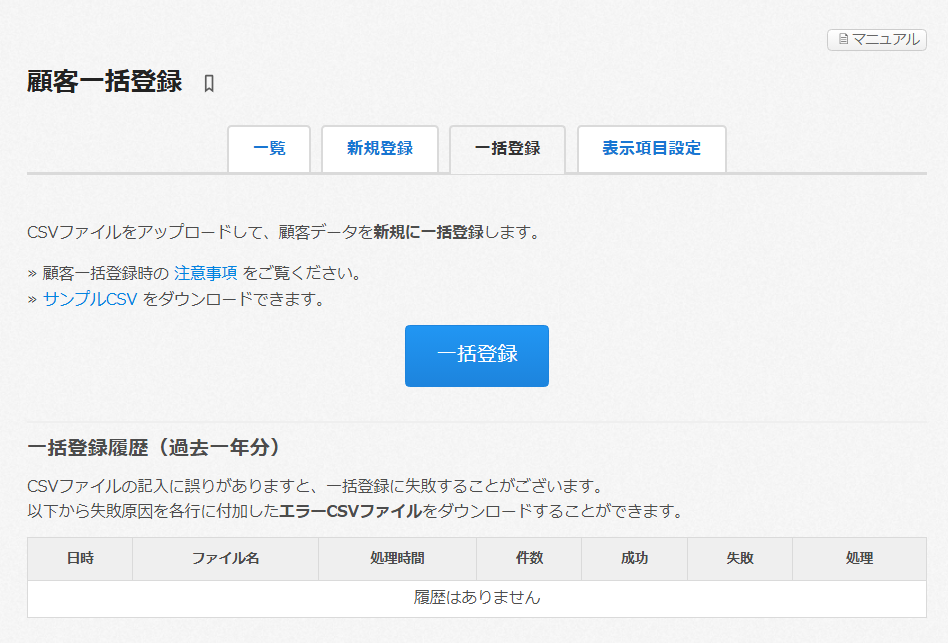Viewport: 948px width, 643px height.
Task: Select the 一括登録 tab
Action: pyautogui.click(x=507, y=149)
